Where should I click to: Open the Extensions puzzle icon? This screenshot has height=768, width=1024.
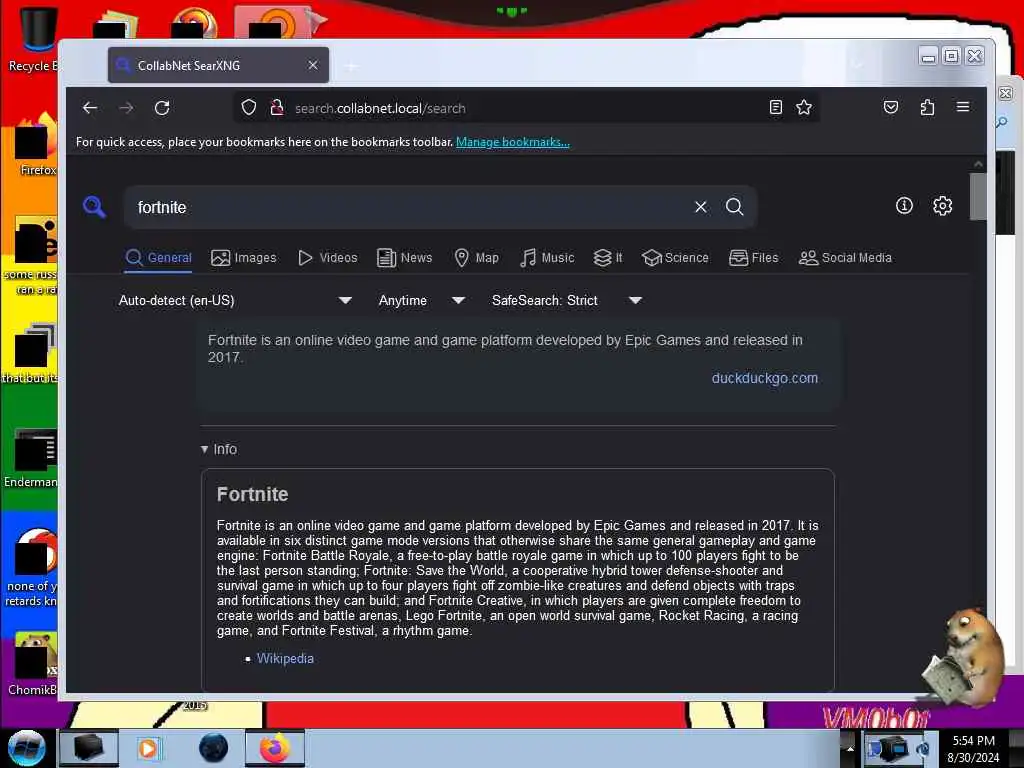[x=927, y=107]
